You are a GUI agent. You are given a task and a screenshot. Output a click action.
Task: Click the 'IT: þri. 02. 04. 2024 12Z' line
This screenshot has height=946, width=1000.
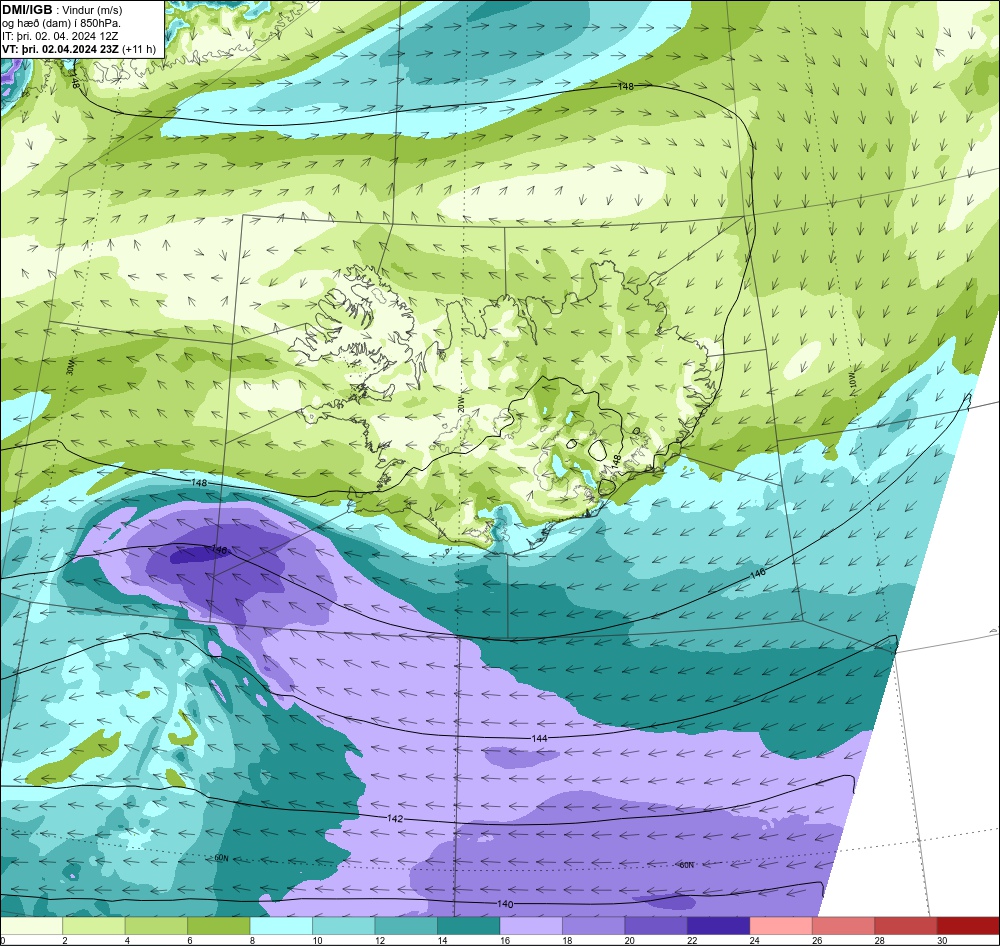[x=60, y=36]
